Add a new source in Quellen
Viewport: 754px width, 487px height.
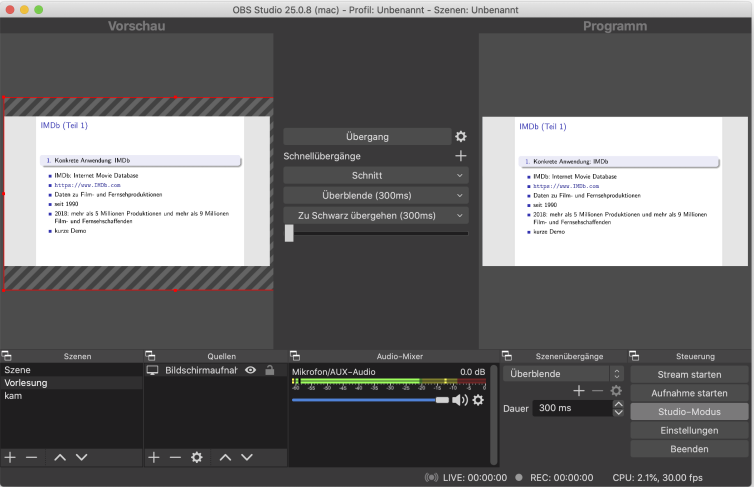click(x=154, y=457)
